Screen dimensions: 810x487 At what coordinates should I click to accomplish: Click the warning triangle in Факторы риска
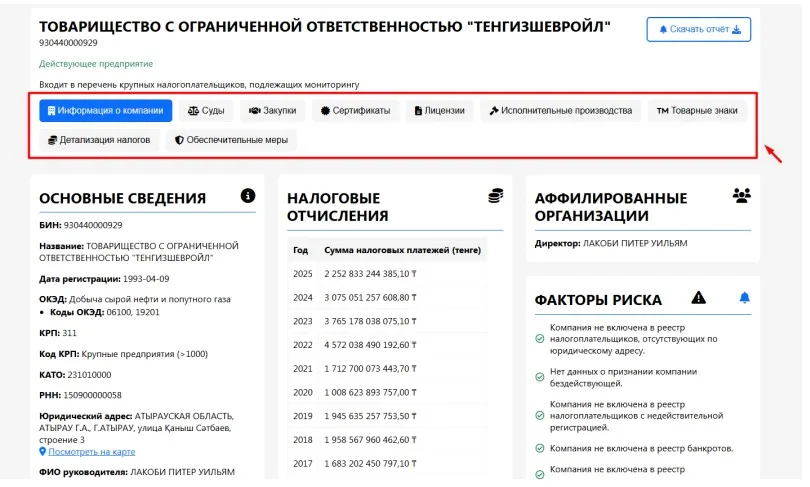click(x=698, y=297)
